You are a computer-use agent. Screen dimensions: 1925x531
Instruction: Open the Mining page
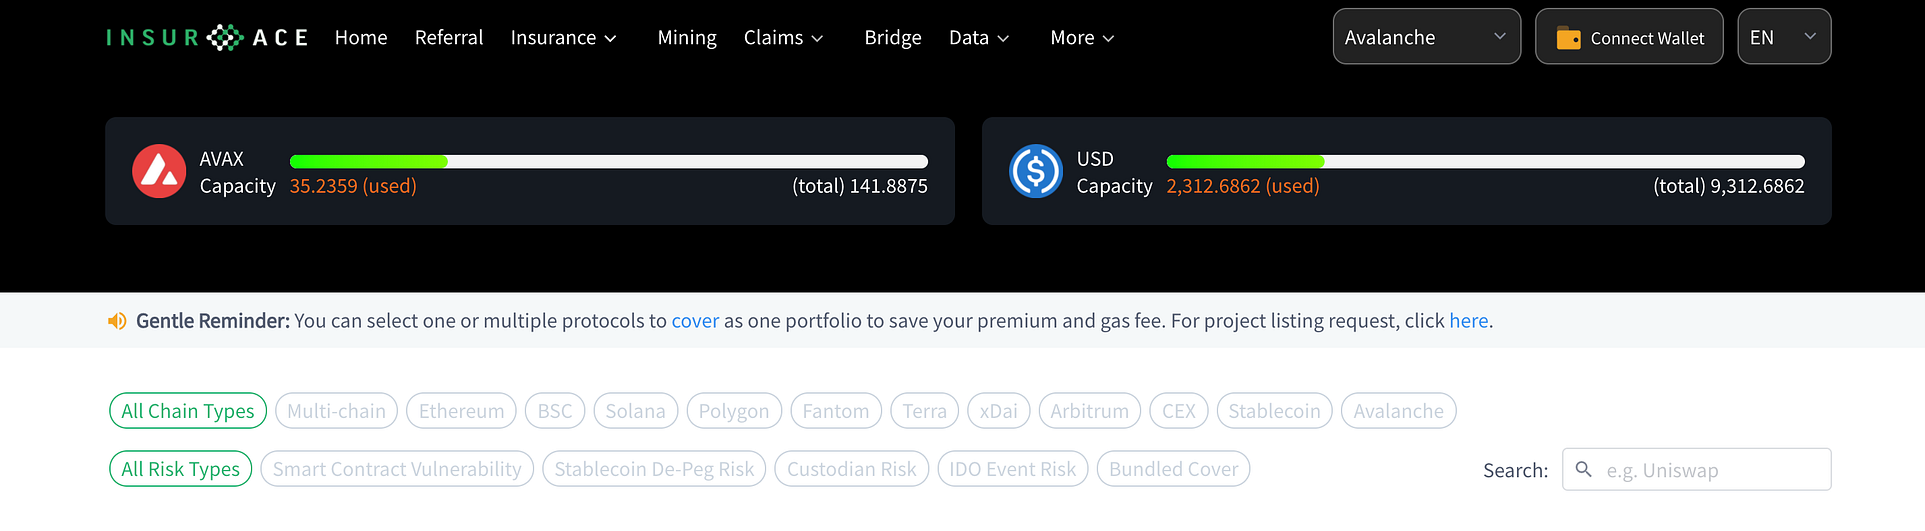point(687,38)
